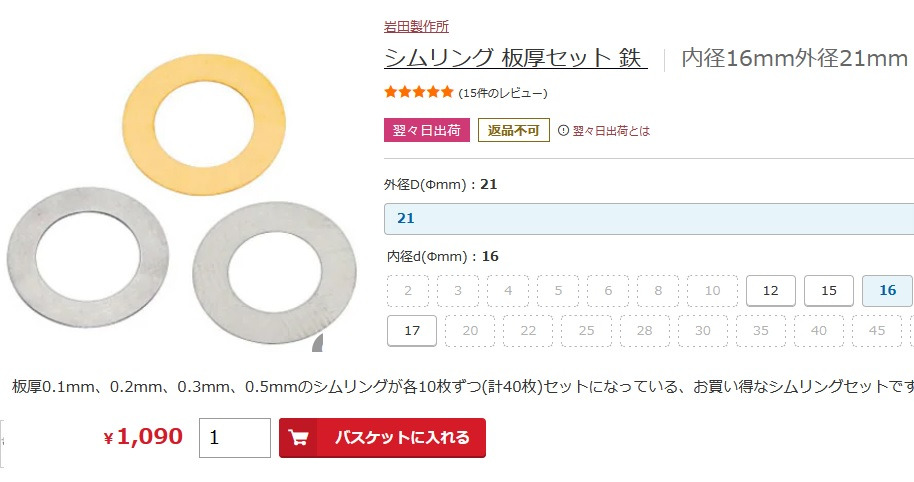Click the quantity input field
The width and height of the screenshot is (914, 482).
[x=235, y=438]
